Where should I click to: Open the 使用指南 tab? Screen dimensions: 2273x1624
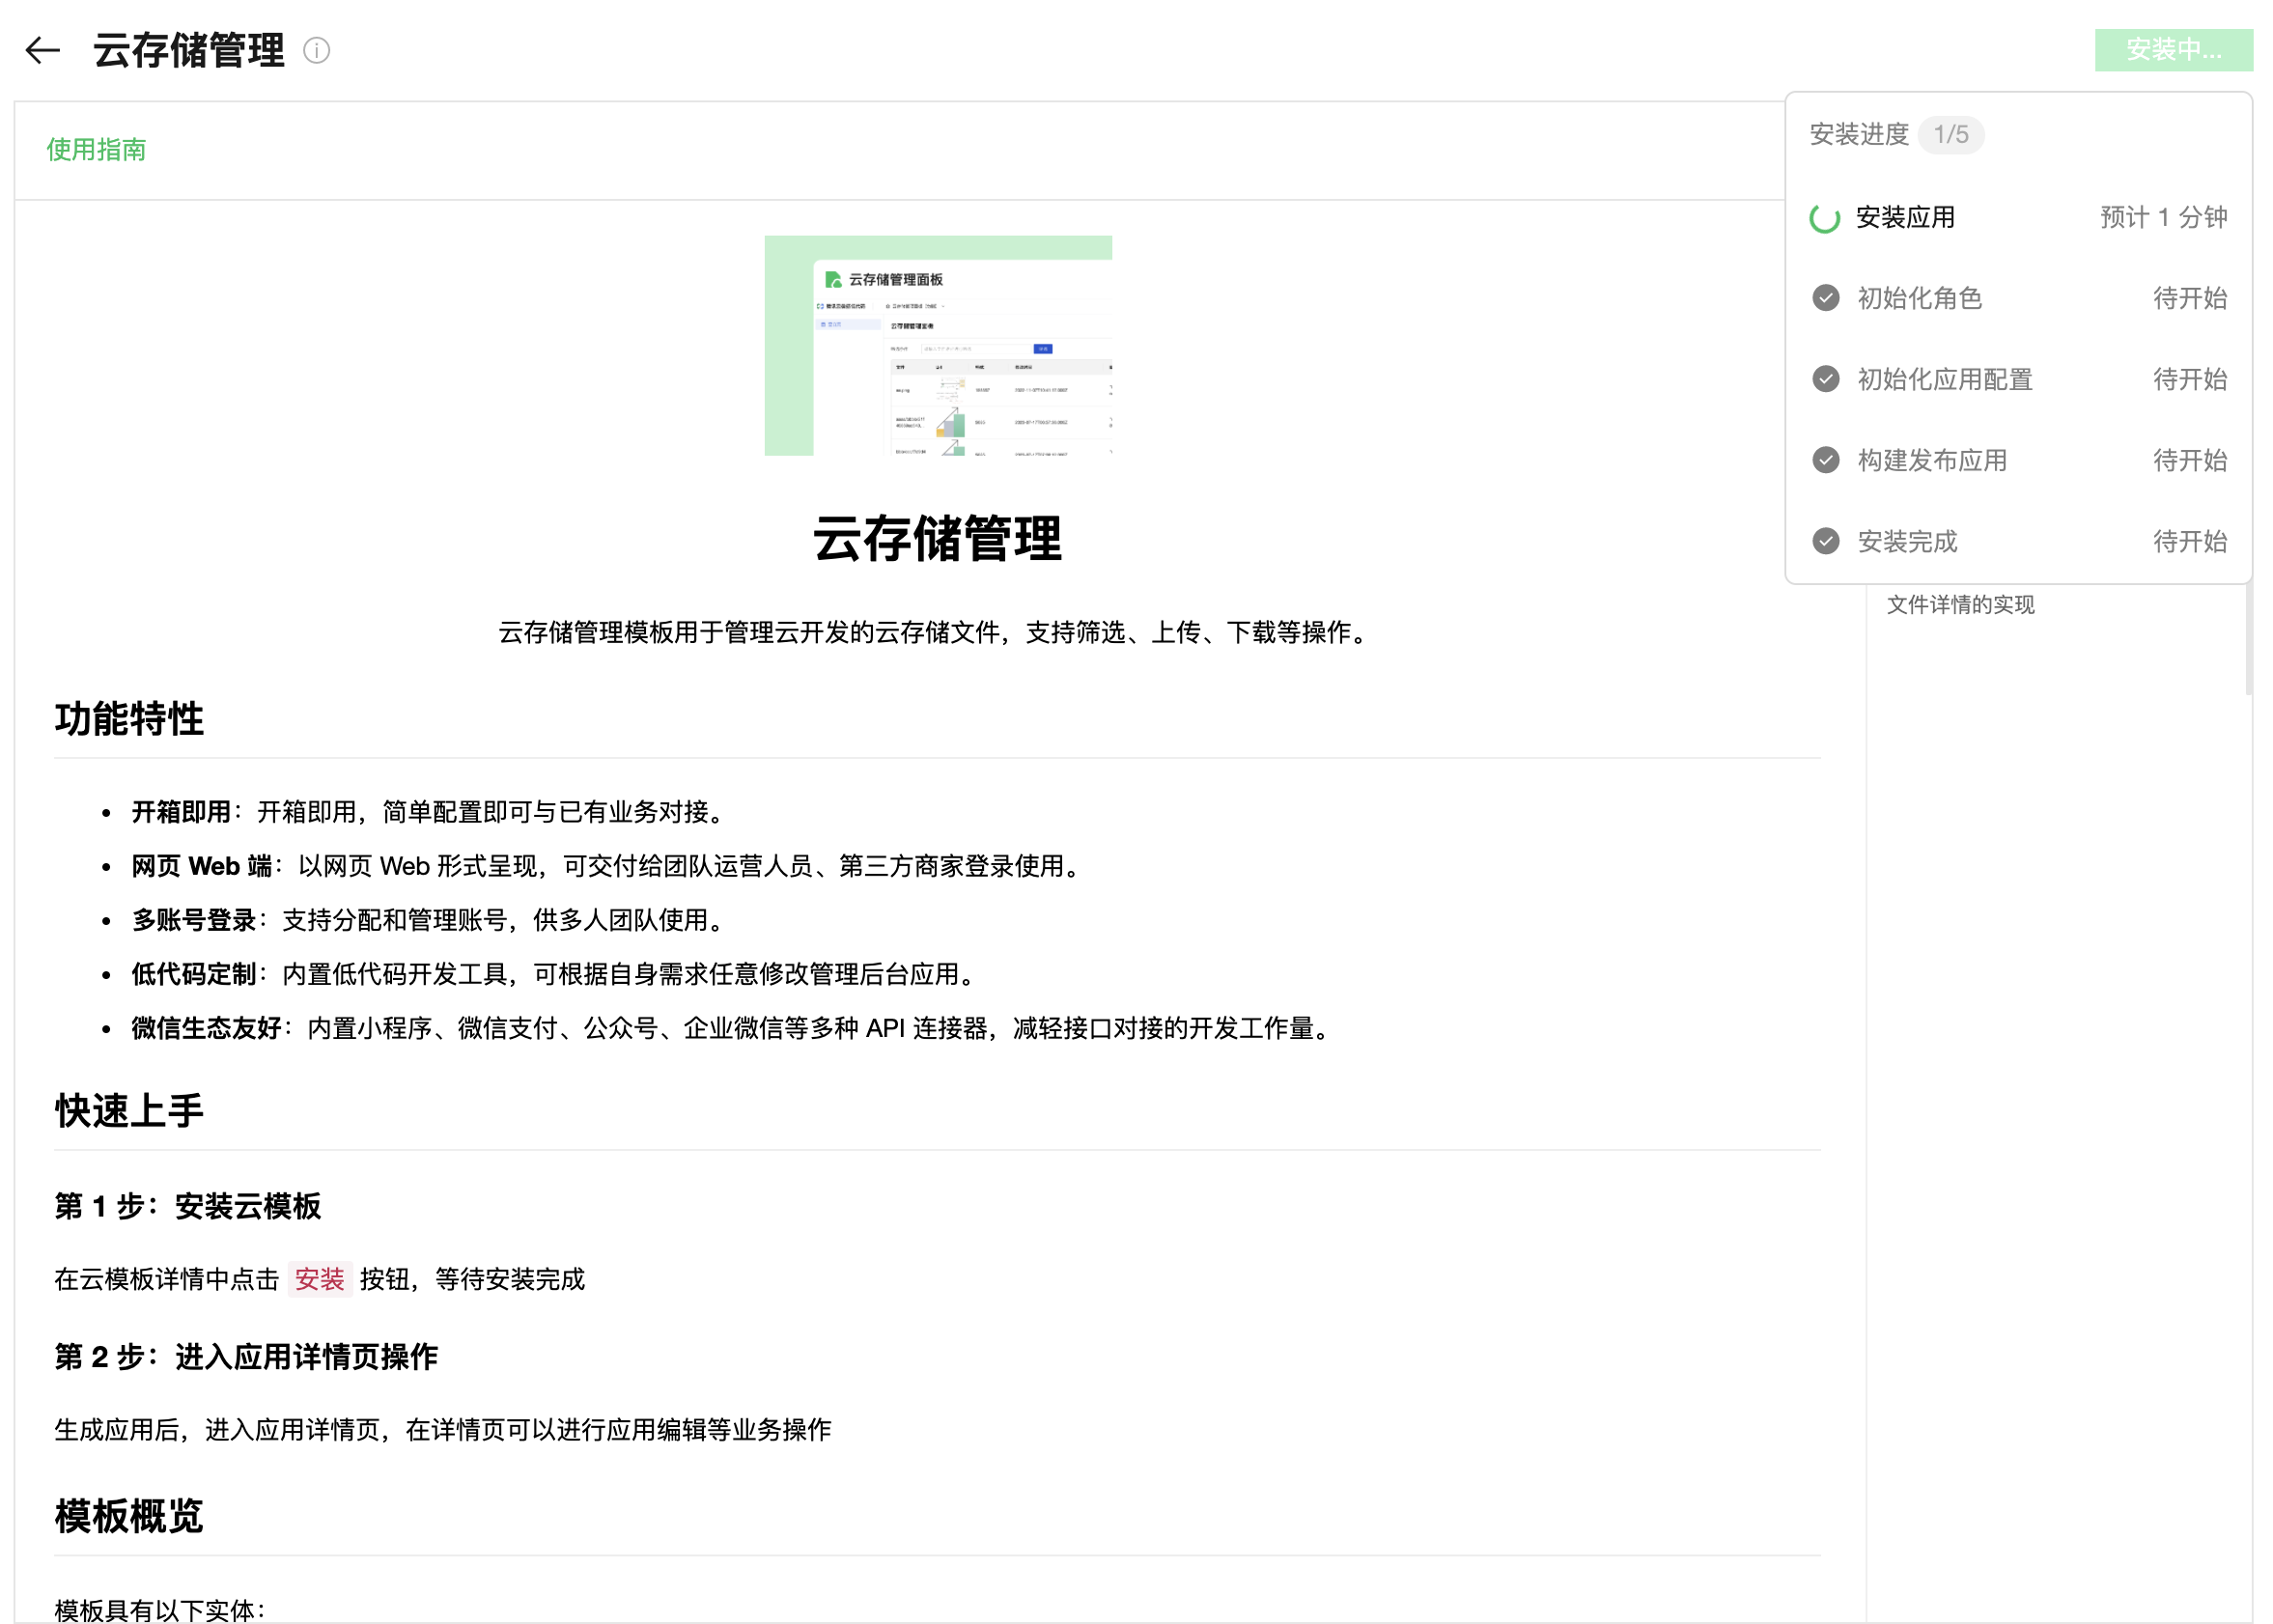pyautogui.click(x=96, y=150)
